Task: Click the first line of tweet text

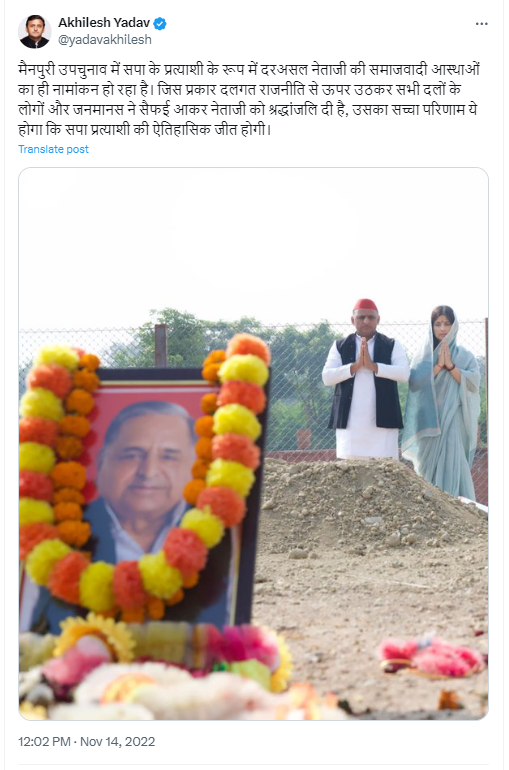Action: click(x=248, y=69)
